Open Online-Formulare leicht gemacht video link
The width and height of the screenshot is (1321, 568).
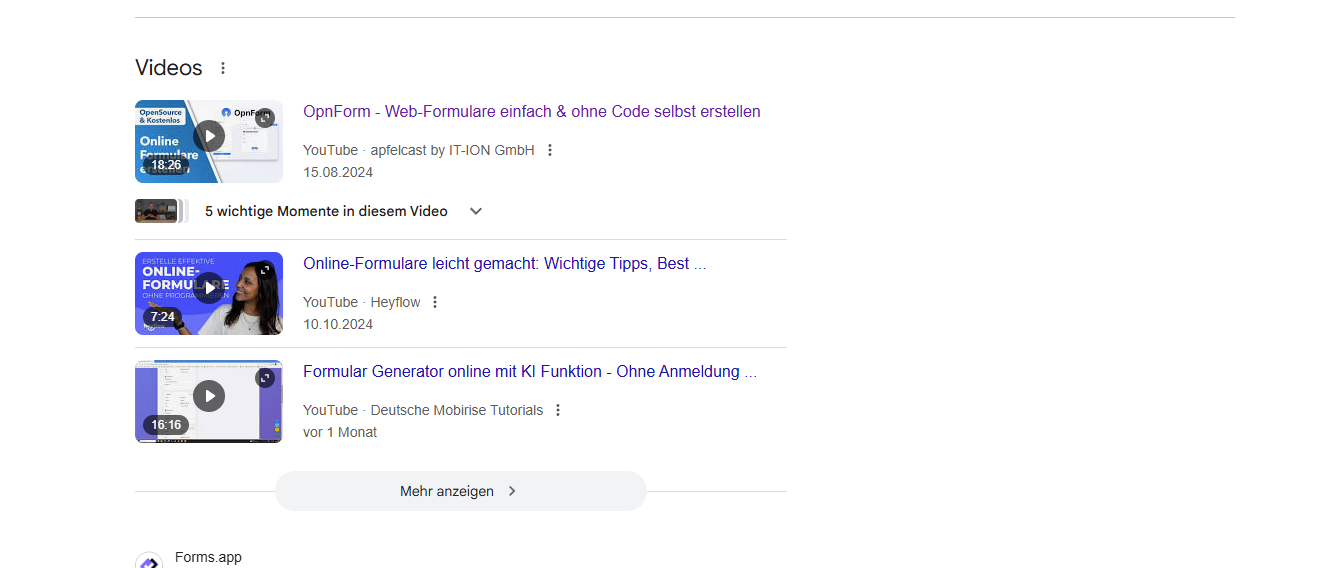point(504,264)
